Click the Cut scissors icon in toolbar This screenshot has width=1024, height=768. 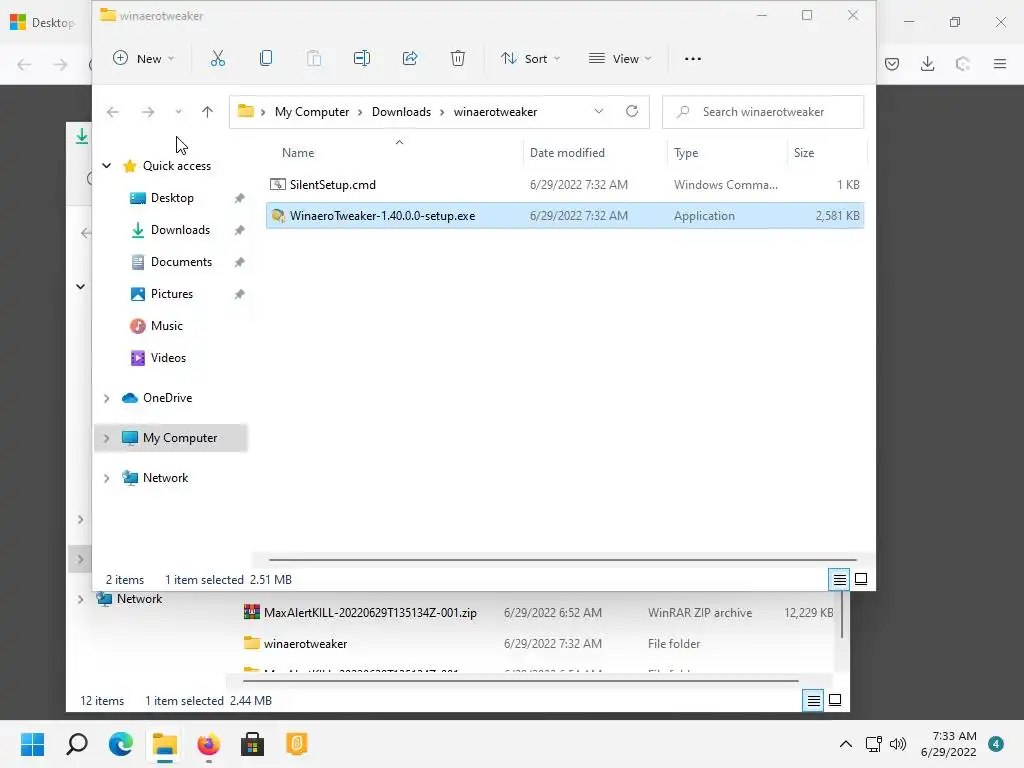[x=217, y=59]
